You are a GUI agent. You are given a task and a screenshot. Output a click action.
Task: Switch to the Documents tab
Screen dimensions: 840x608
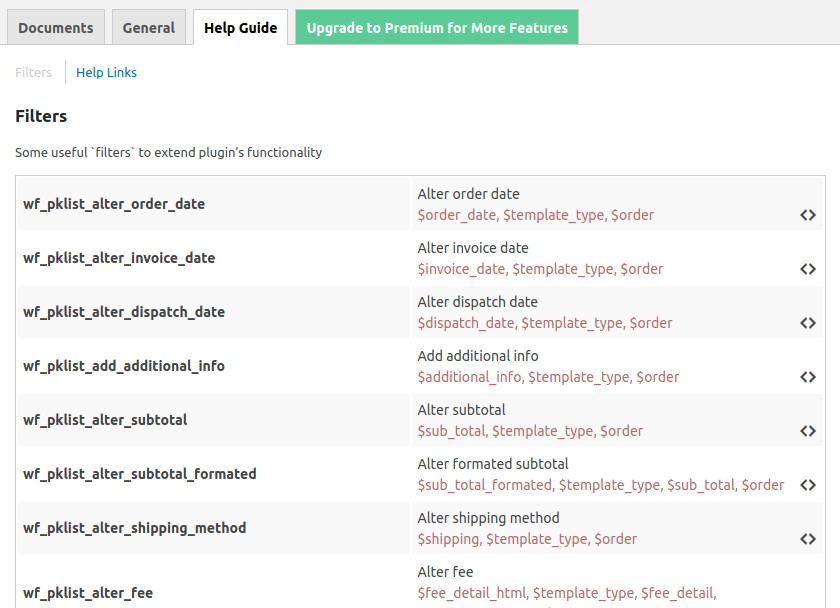55,27
